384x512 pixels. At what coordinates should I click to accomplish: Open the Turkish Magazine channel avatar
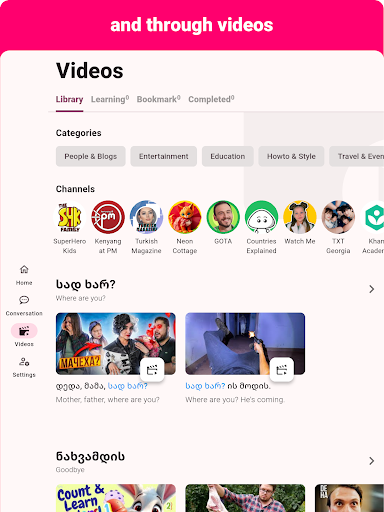pyautogui.click(x=146, y=217)
